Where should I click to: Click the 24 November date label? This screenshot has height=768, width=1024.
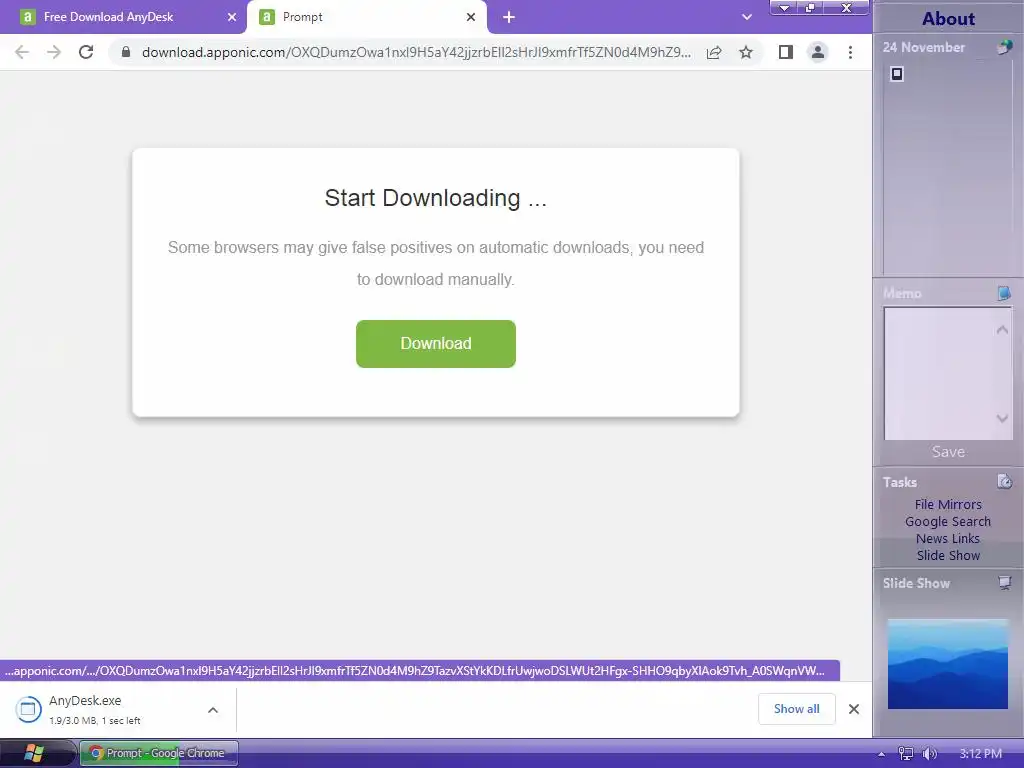923,47
